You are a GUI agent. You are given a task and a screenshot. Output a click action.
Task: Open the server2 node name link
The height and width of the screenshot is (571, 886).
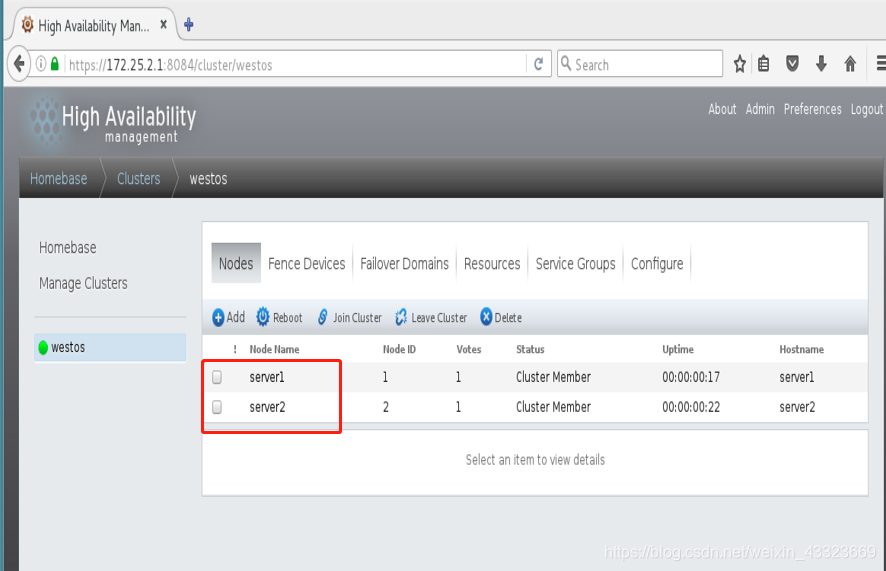pyautogui.click(x=267, y=407)
